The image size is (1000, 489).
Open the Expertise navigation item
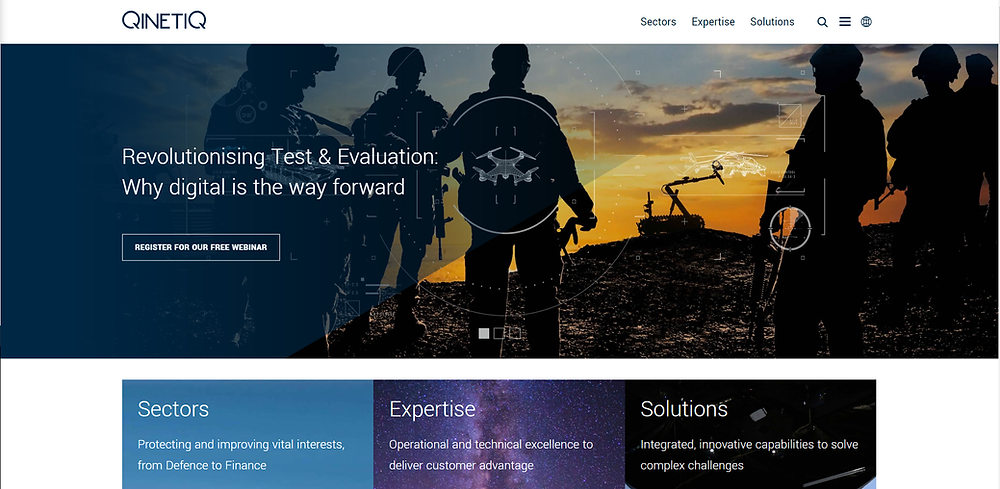pyautogui.click(x=713, y=22)
